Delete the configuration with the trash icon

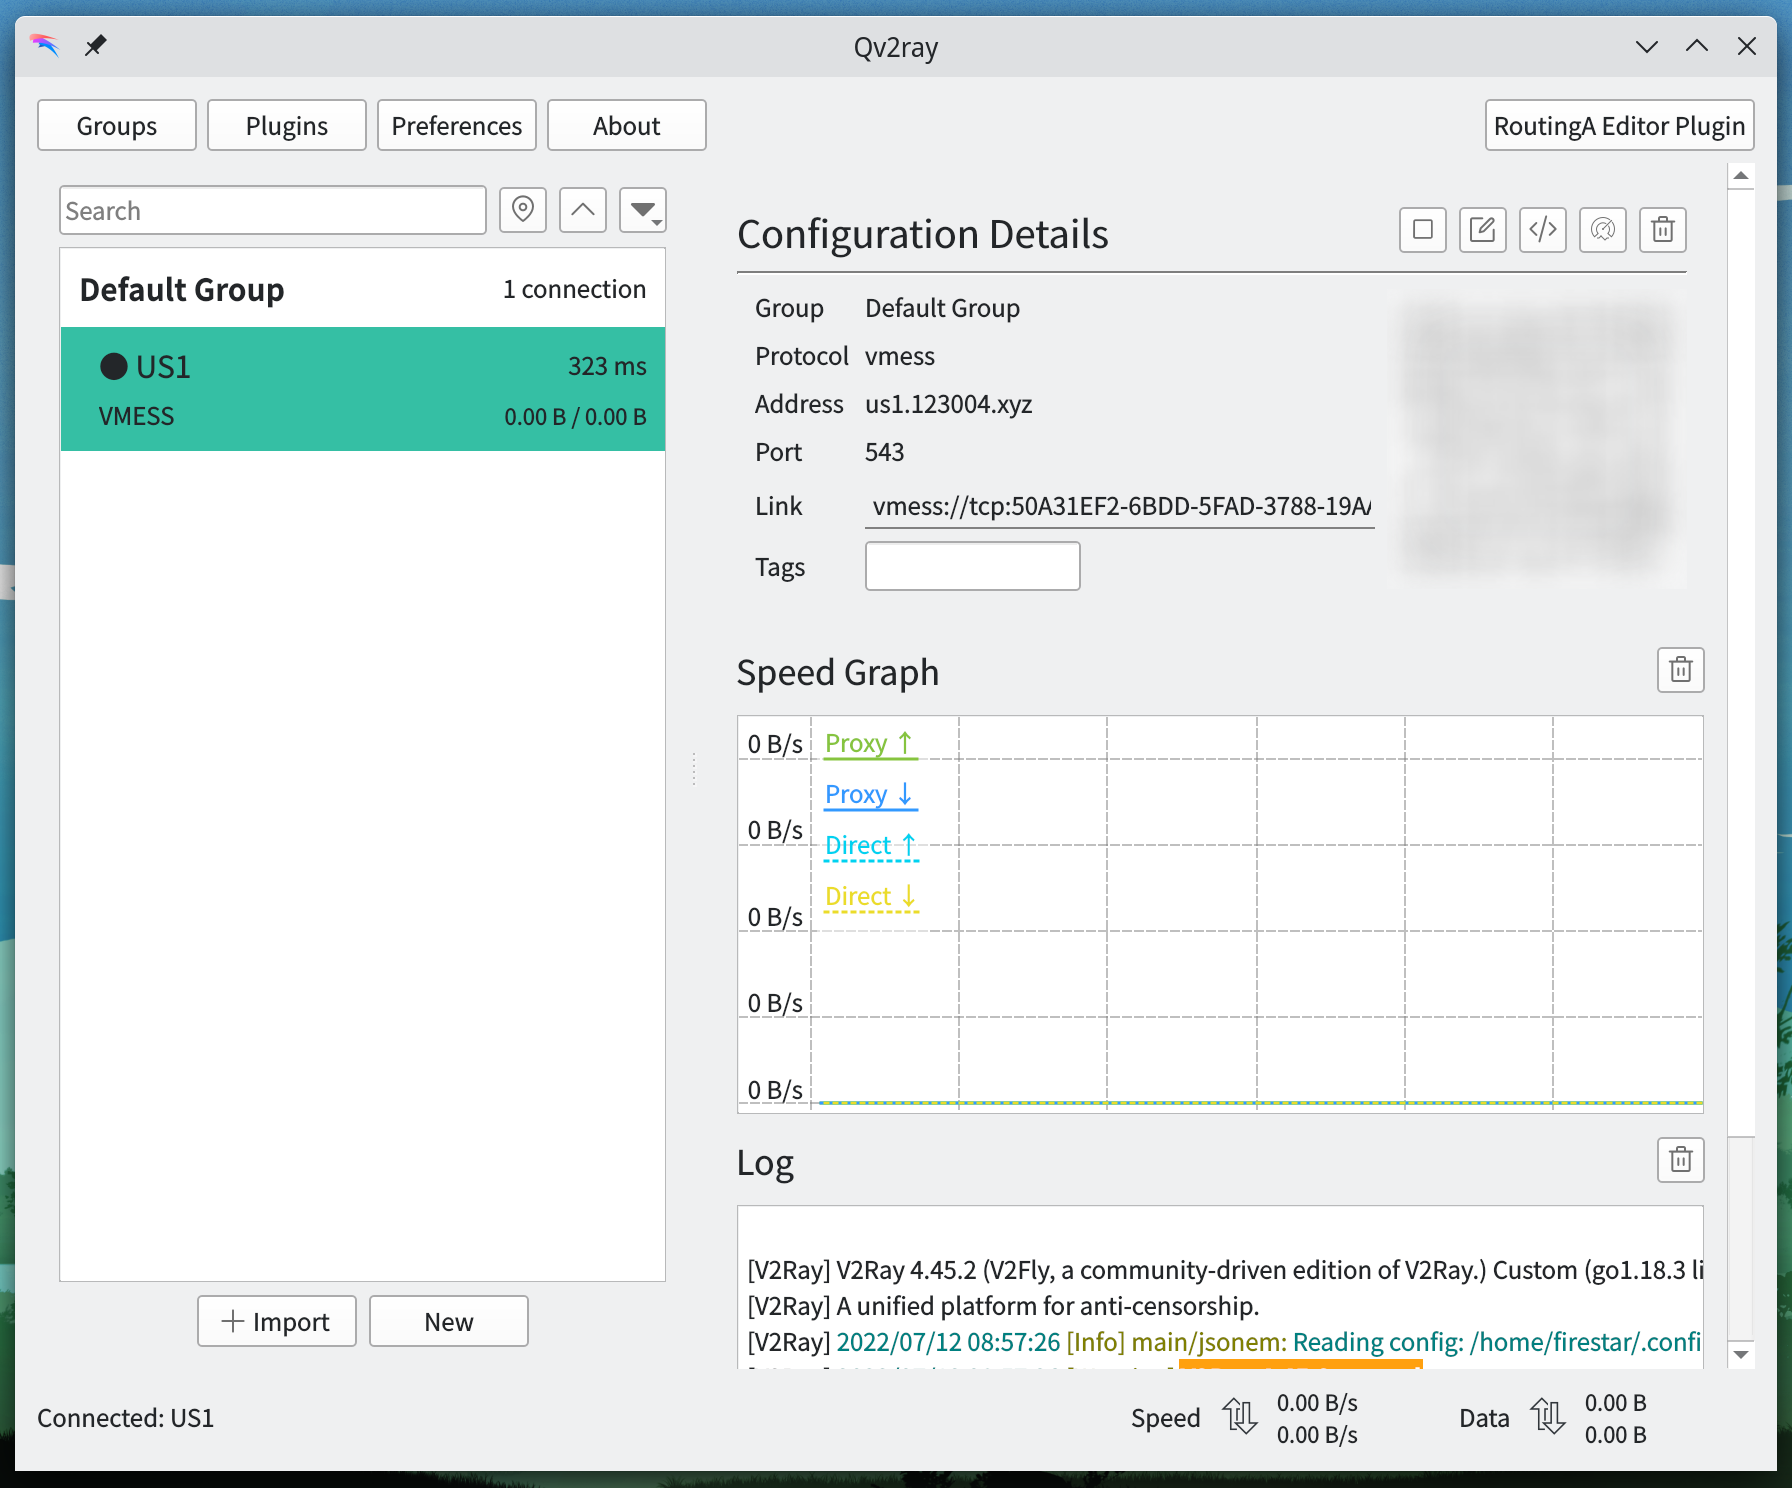coord(1663,230)
